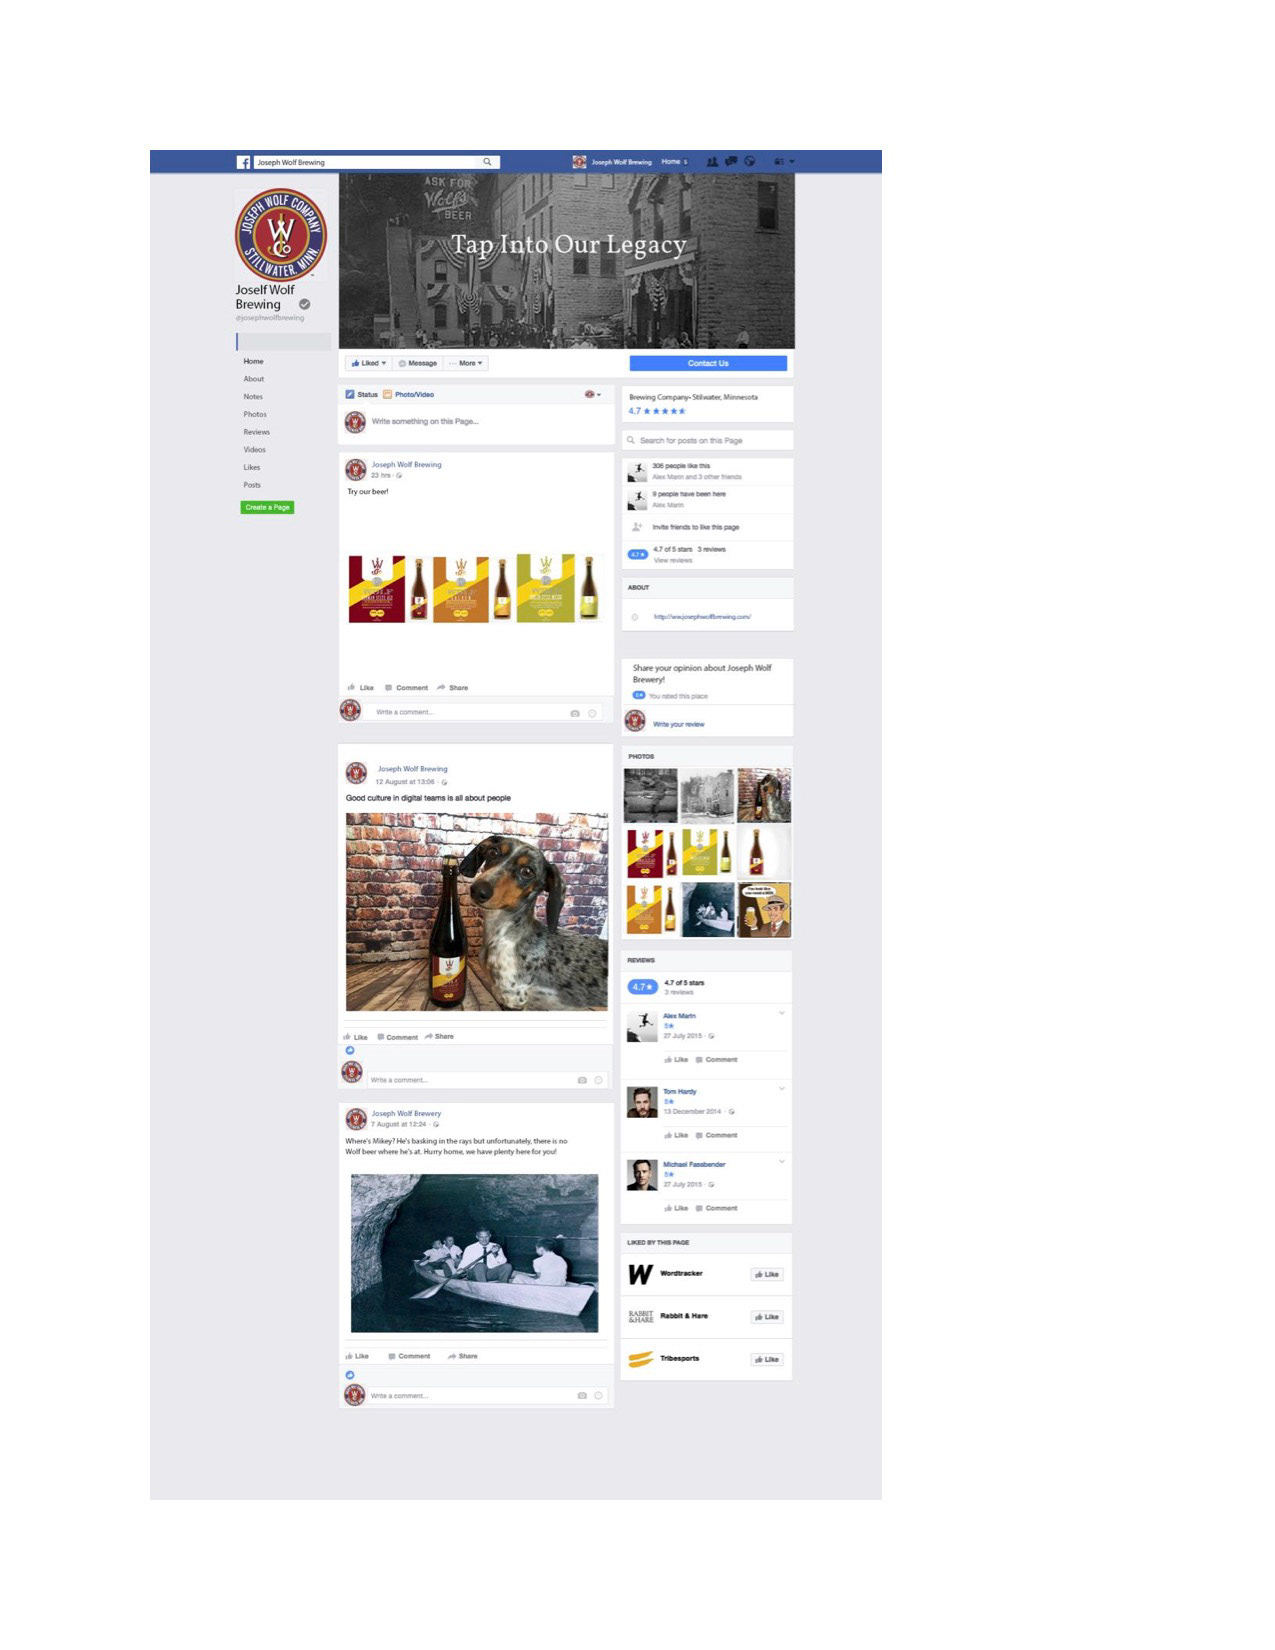Click the search magnifier icon in top bar
1275x1650 pixels.
487,162
